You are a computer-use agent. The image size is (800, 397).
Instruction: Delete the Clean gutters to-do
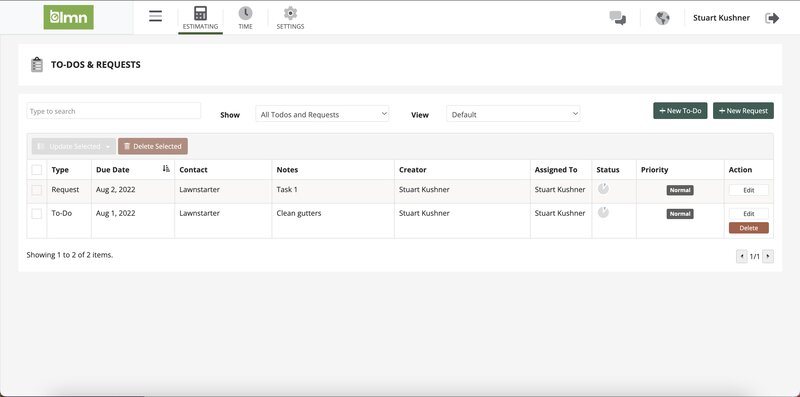748,228
